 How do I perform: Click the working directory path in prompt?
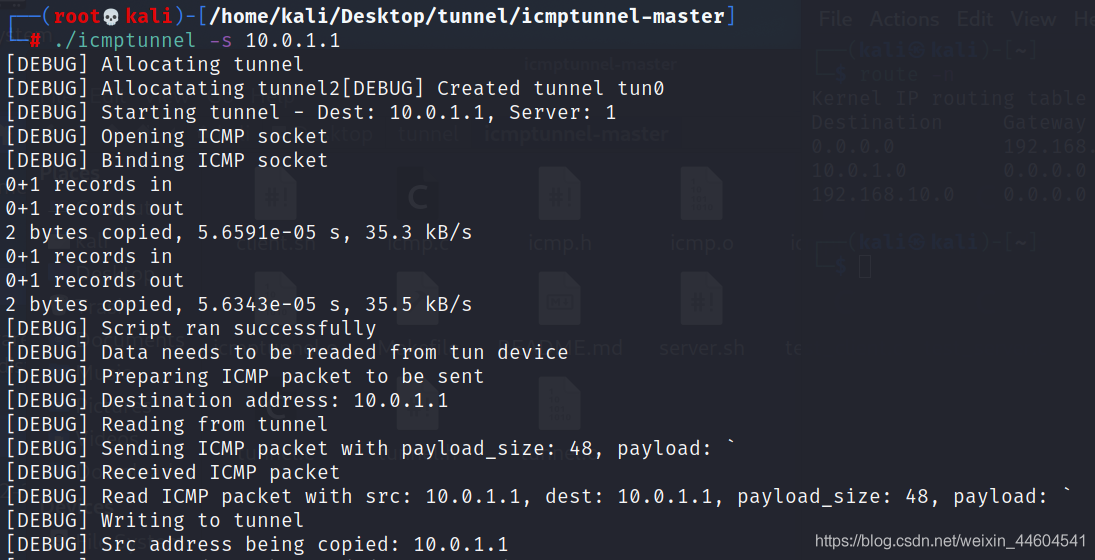[x=466, y=17]
